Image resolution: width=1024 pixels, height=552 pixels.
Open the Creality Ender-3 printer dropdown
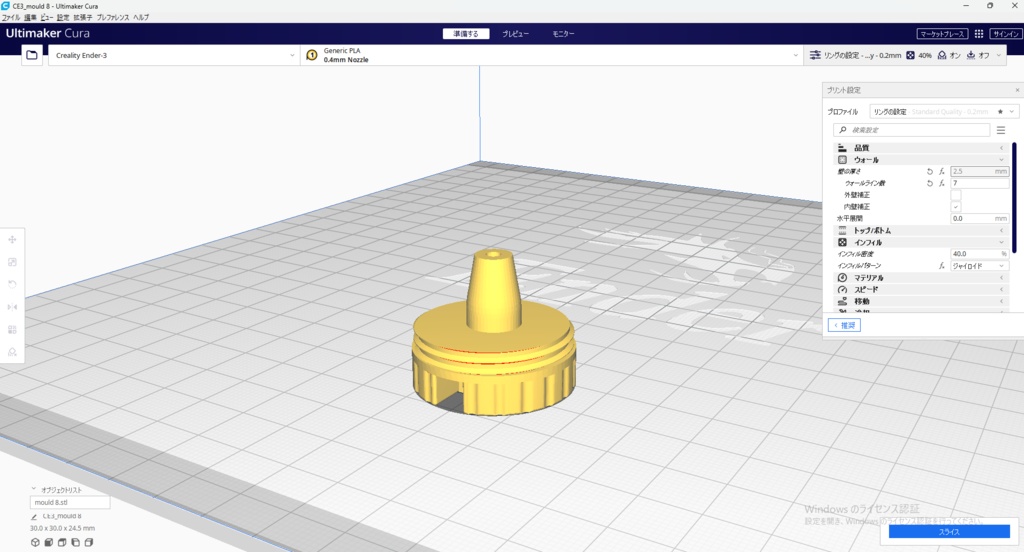[174, 56]
